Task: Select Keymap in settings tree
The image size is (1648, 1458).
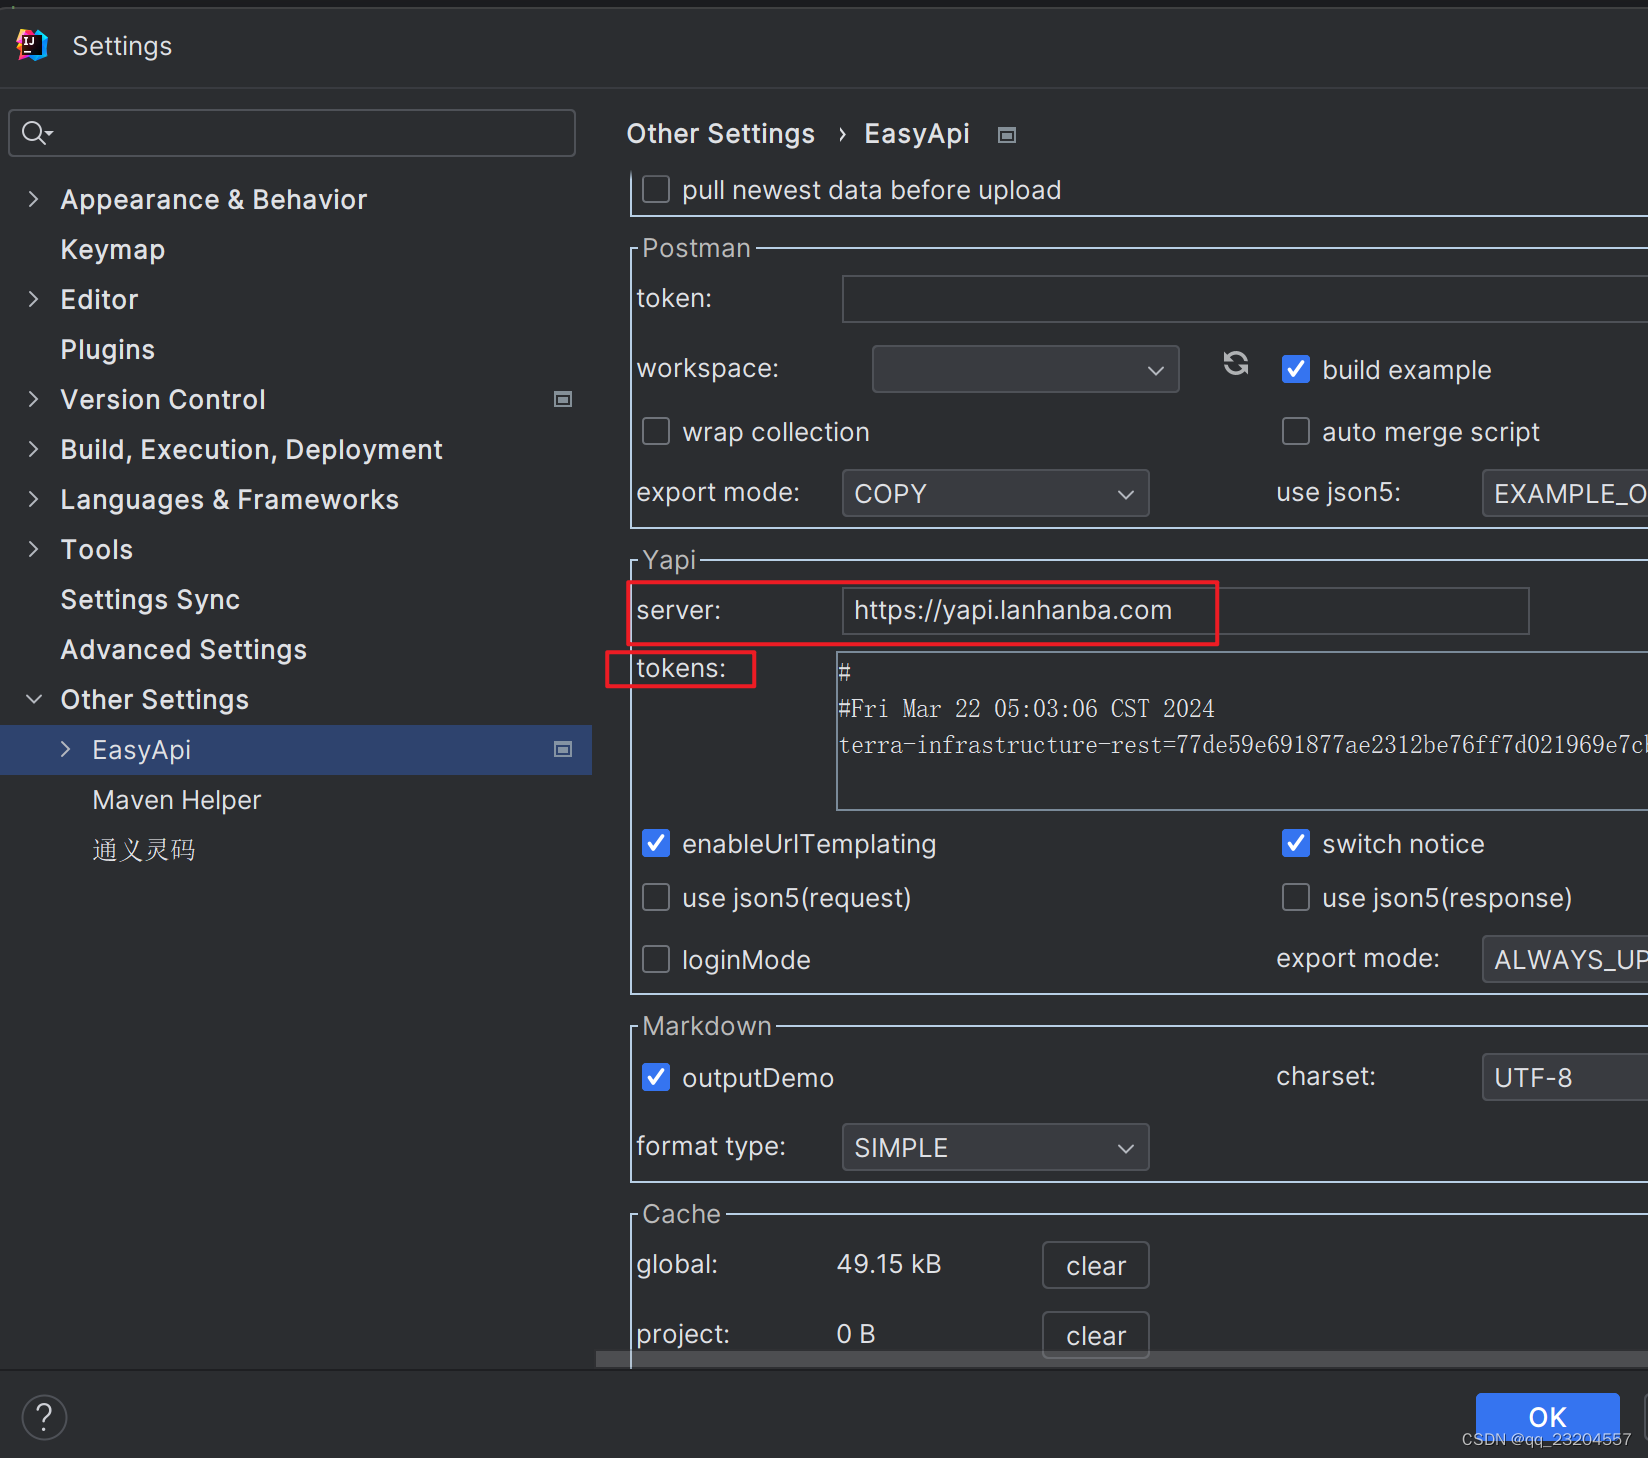Action: click(112, 249)
